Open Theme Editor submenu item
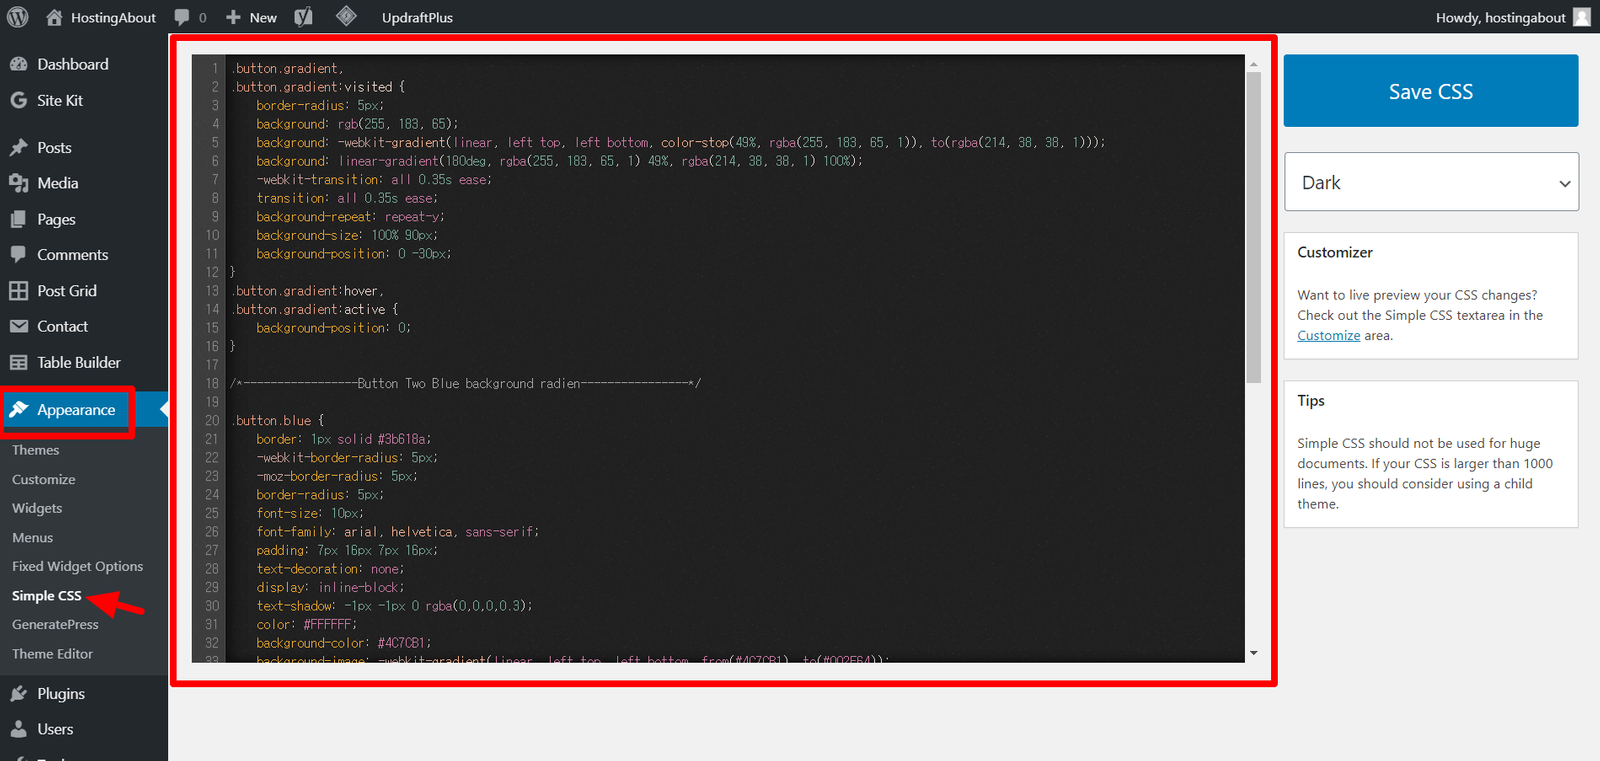This screenshot has width=1600, height=761. pyautogui.click(x=52, y=653)
